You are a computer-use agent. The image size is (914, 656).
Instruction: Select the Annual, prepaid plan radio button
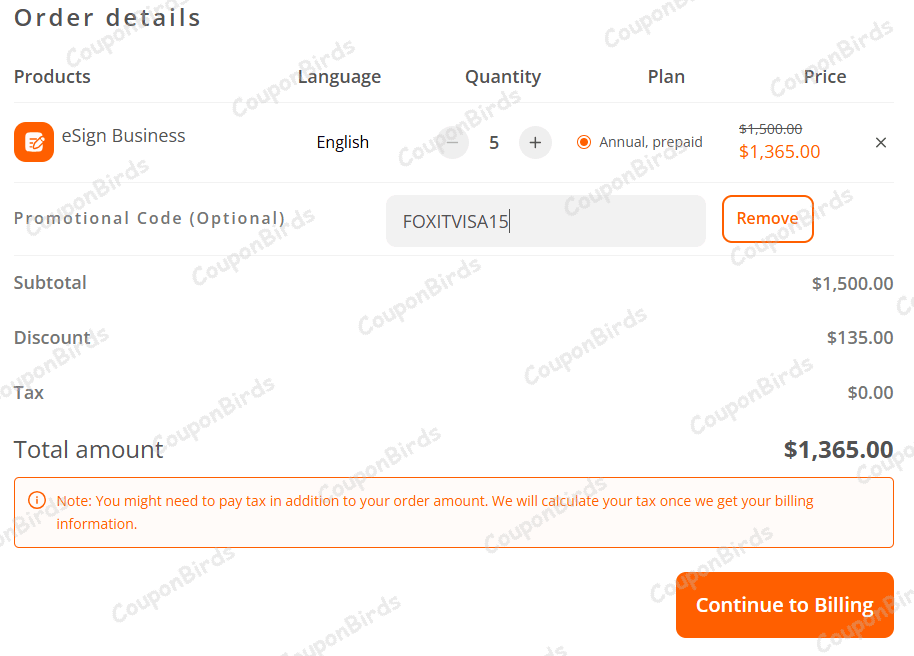pyautogui.click(x=584, y=142)
